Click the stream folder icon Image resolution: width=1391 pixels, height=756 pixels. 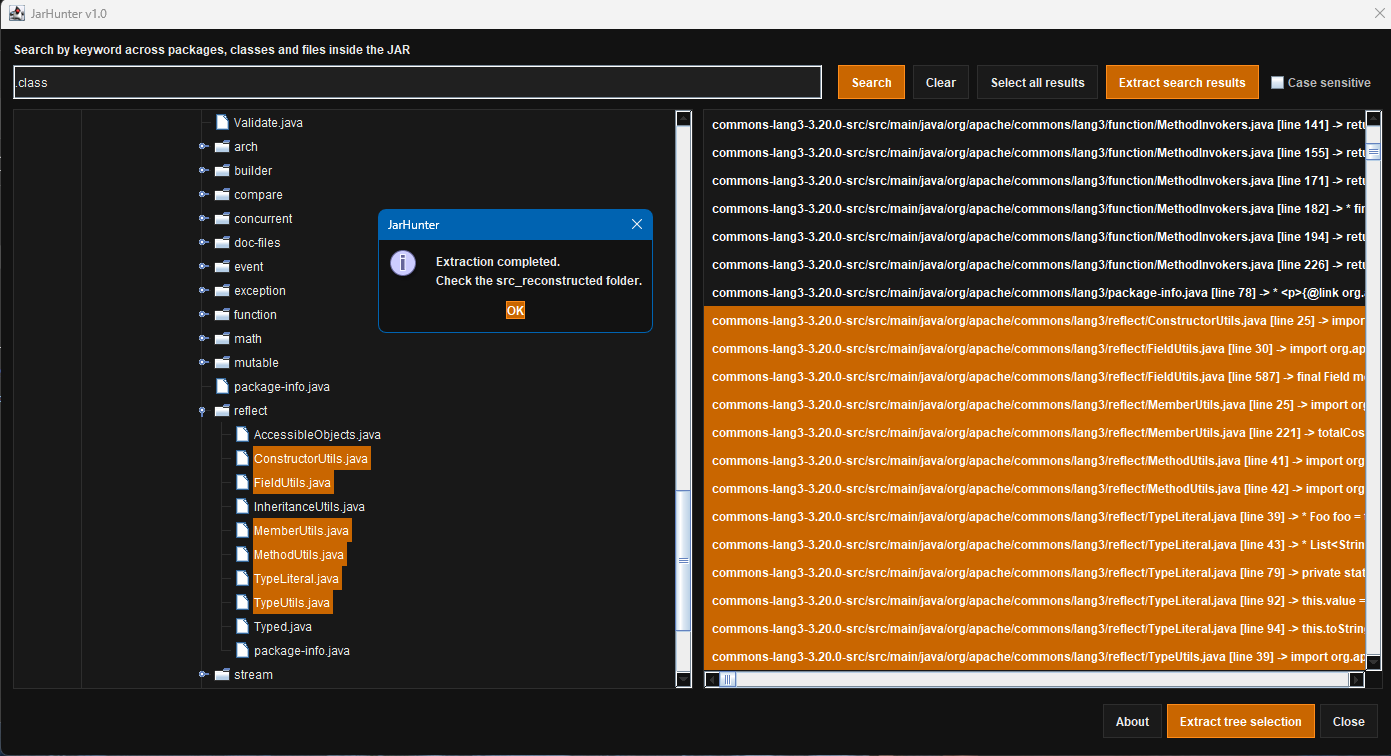click(x=222, y=675)
